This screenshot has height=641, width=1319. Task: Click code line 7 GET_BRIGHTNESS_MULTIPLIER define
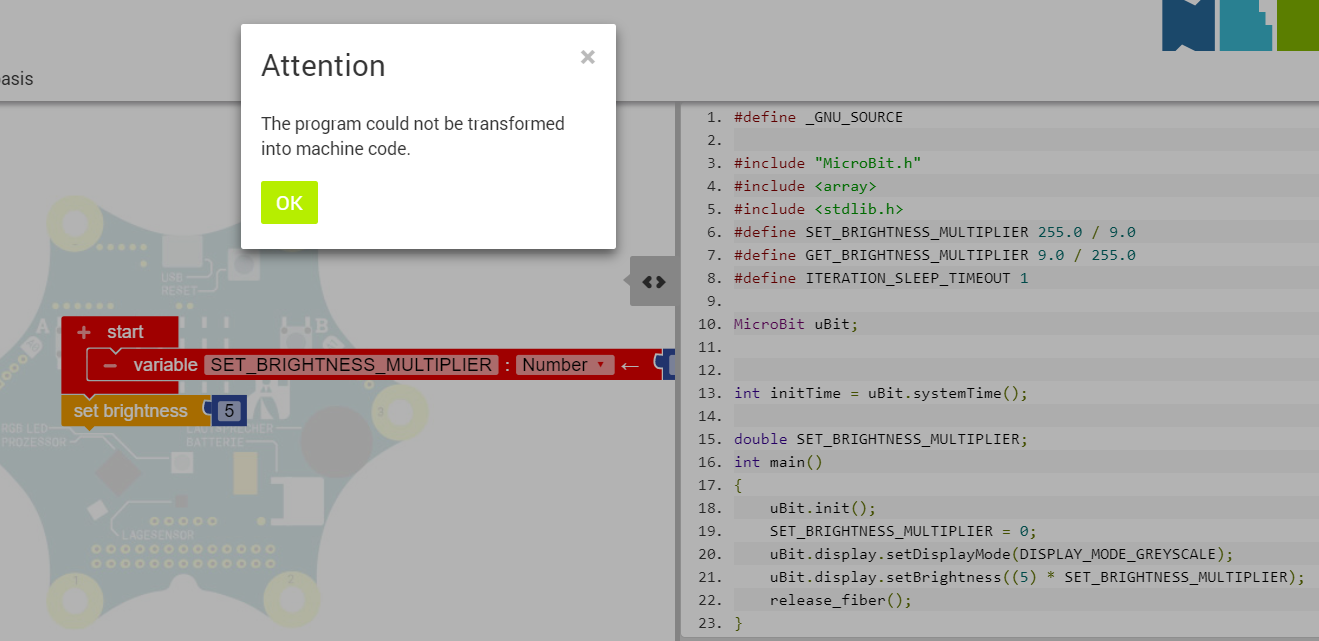click(934, 255)
